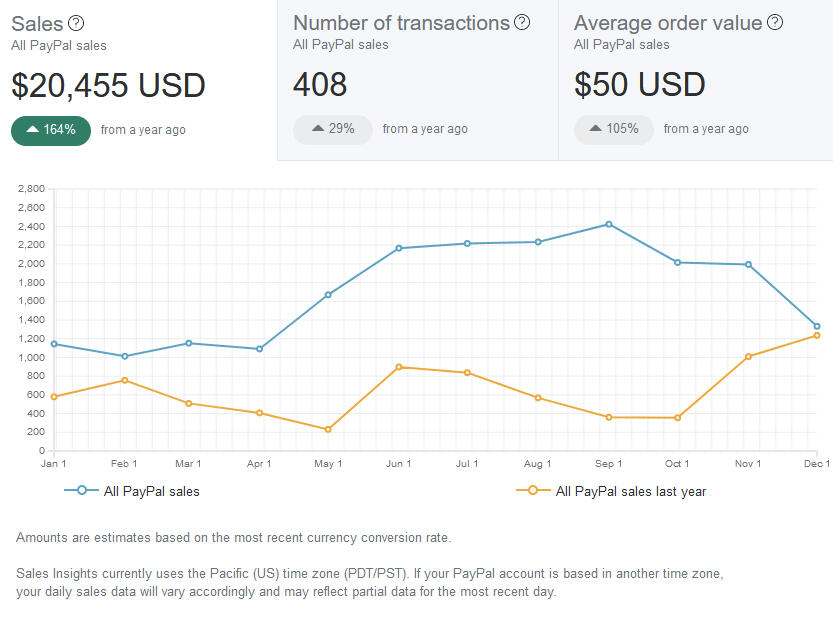Click the 29% change badge
Viewport: 833px width, 633px height.
click(x=333, y=129)
